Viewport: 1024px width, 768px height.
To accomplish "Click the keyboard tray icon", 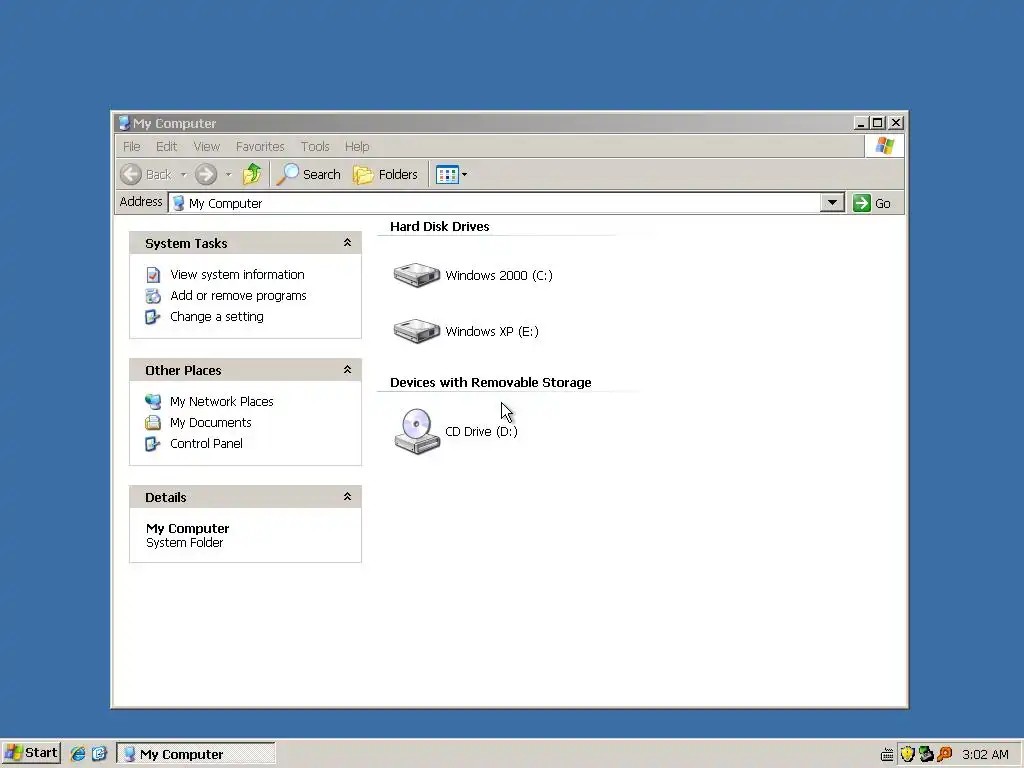I will [x=887, y=755].
